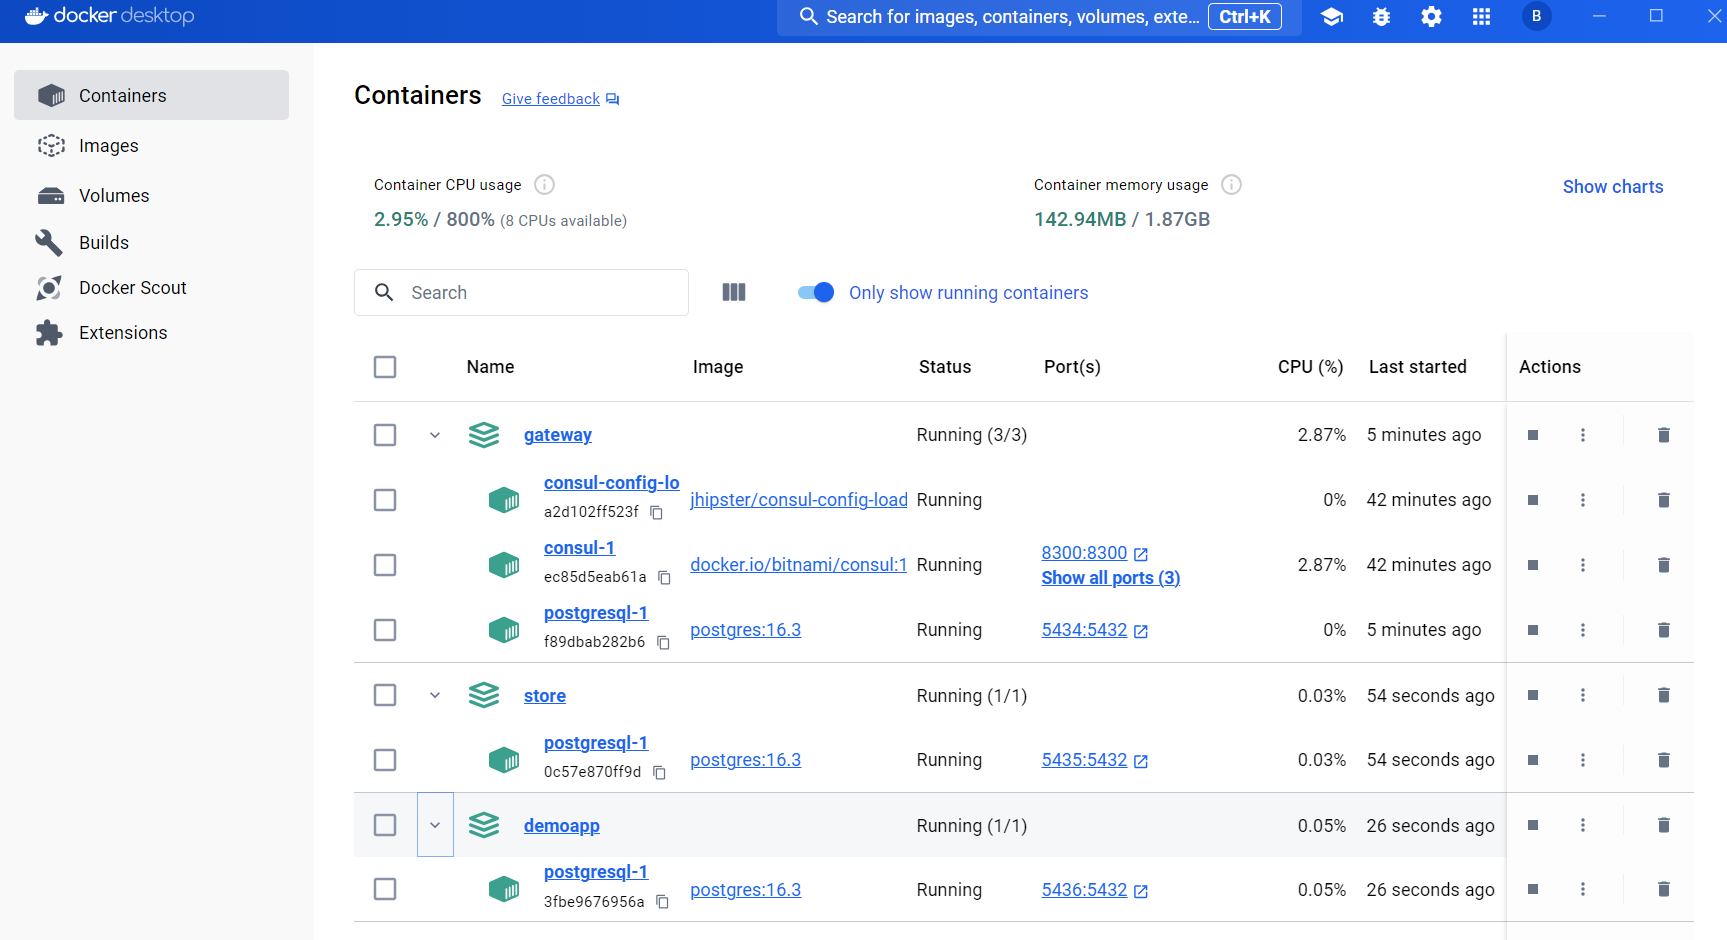Viewport: 1727px width, 940px height.
Task: Open port link 5436:5432
Action: pos(1084,890)
